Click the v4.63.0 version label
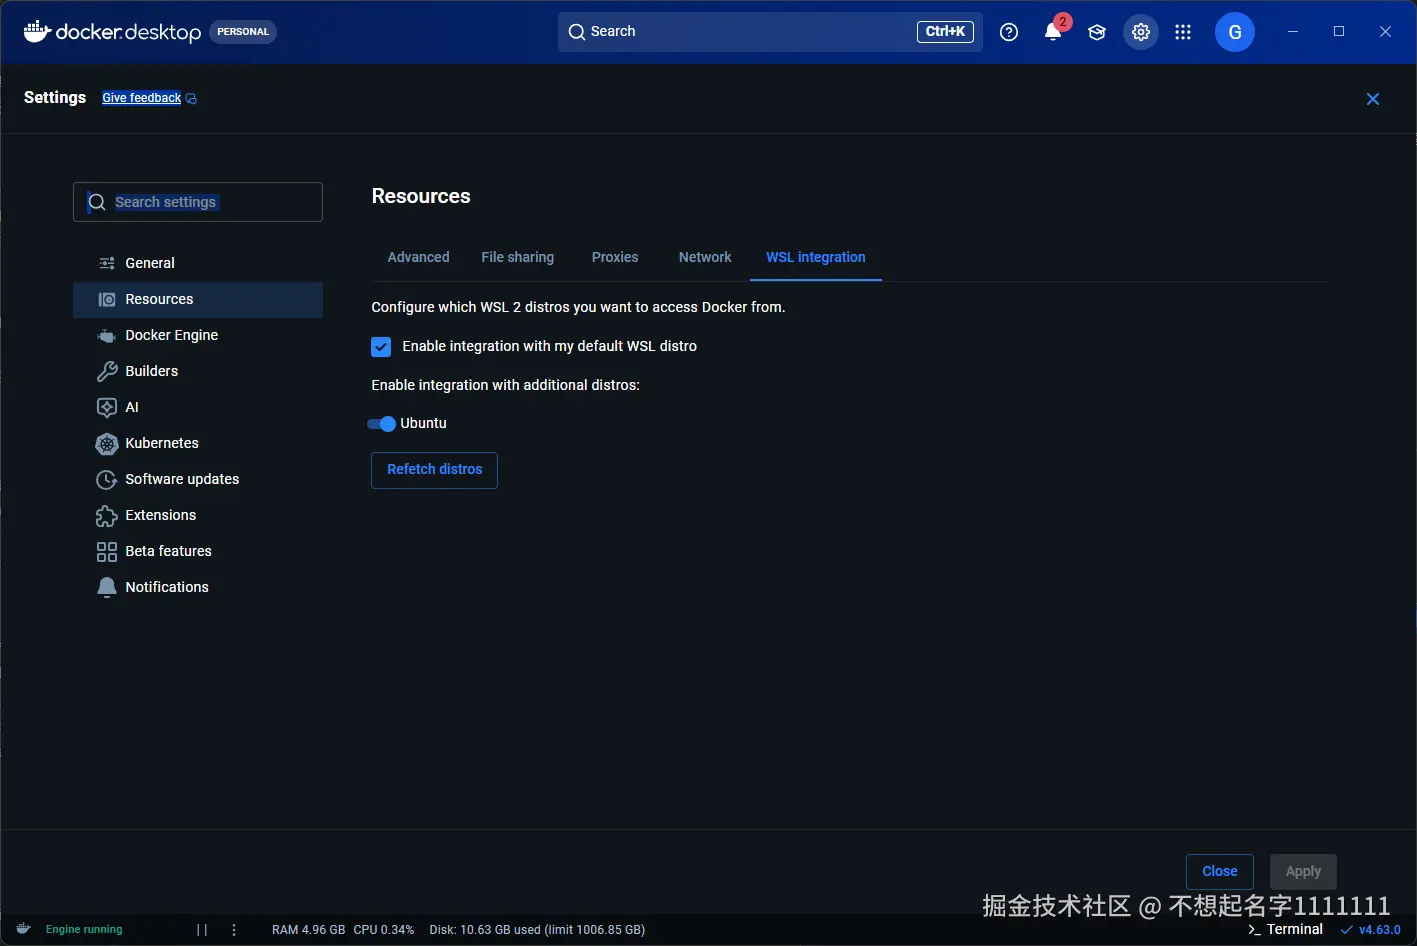Screen dimensions: 1417x946 (x=1379, y=930)
